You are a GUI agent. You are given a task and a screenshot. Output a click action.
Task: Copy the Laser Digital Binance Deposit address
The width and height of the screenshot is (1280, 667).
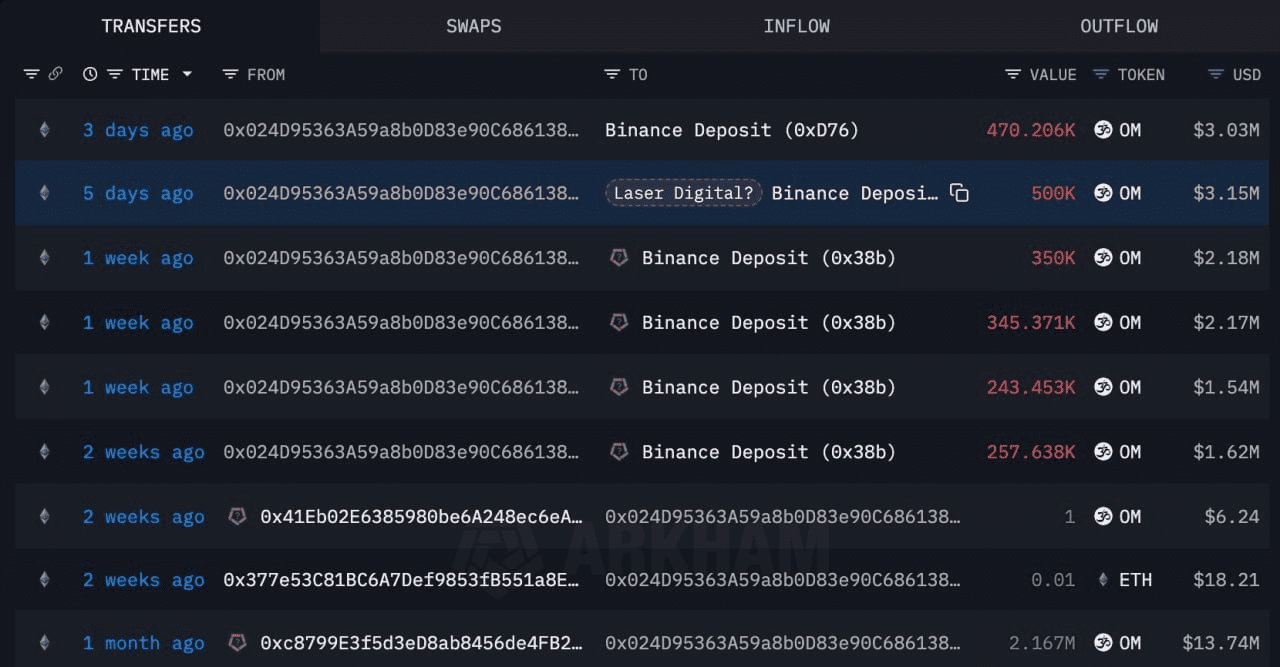(959, 193)
